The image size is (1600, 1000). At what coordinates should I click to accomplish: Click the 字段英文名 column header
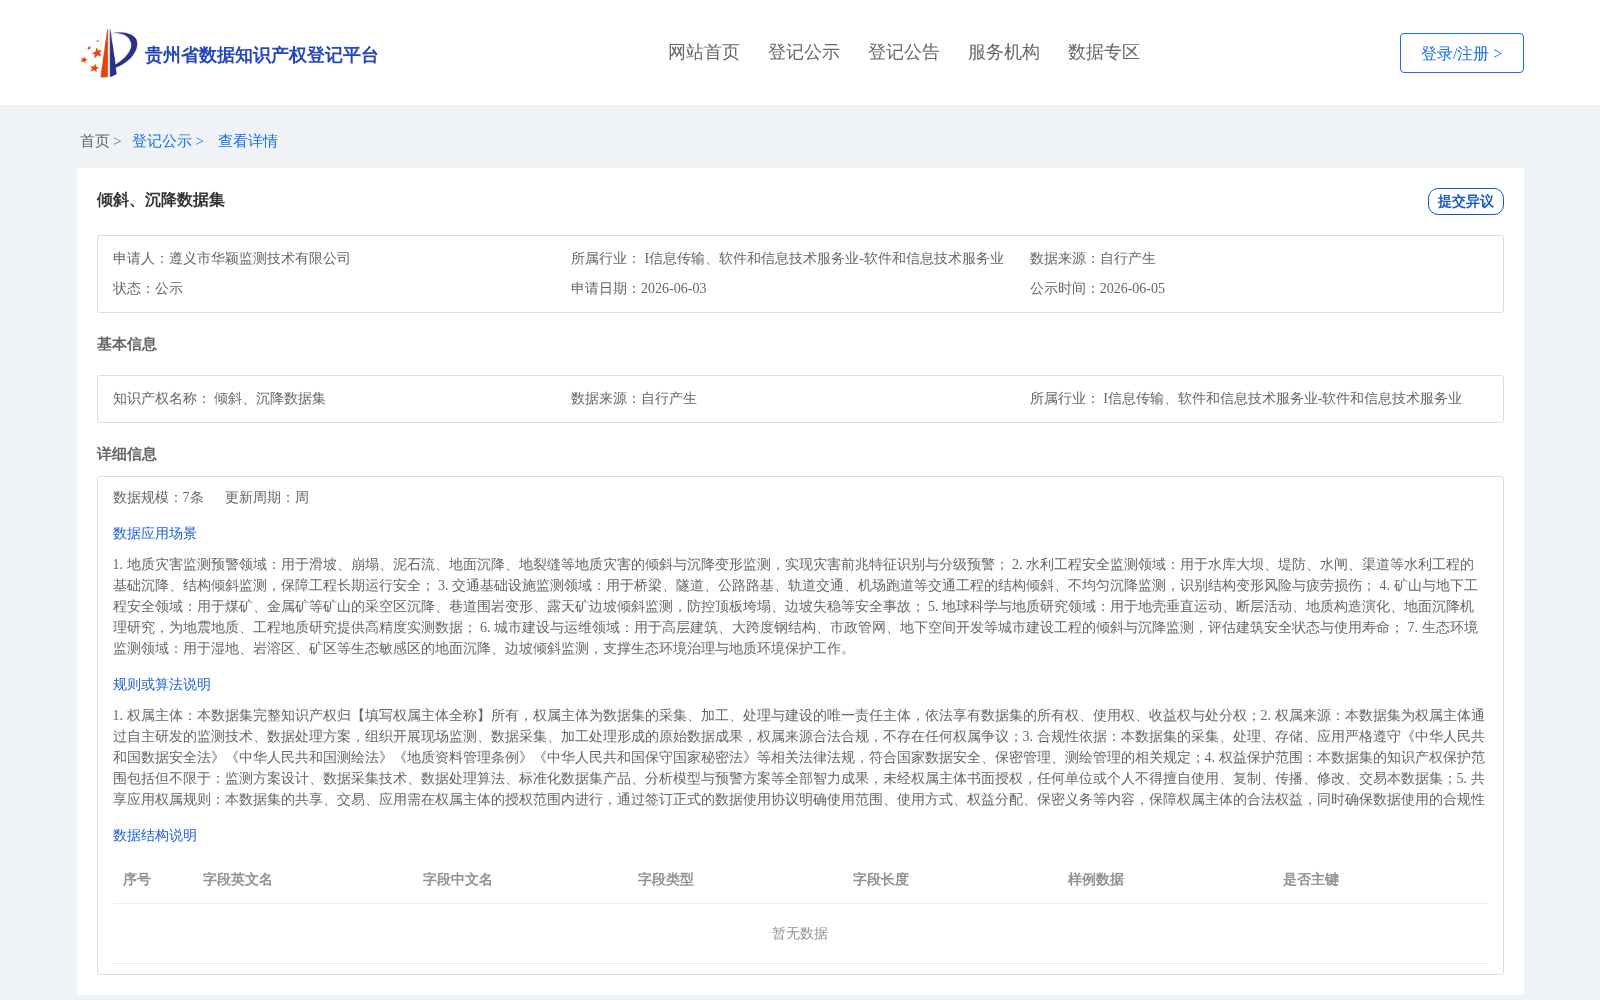pos(238,879)
